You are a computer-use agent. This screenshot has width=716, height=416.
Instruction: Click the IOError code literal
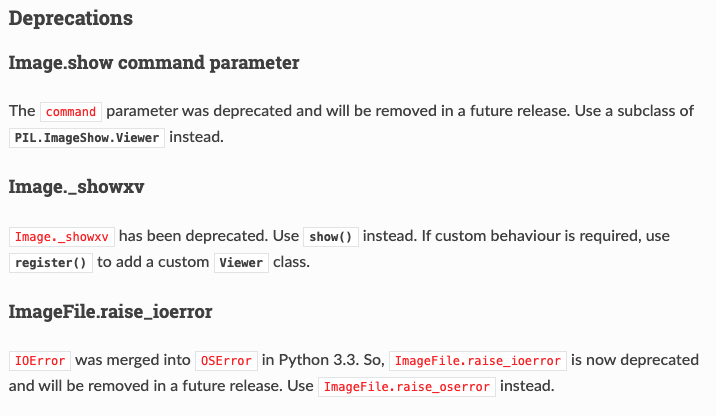click(40, 361)
